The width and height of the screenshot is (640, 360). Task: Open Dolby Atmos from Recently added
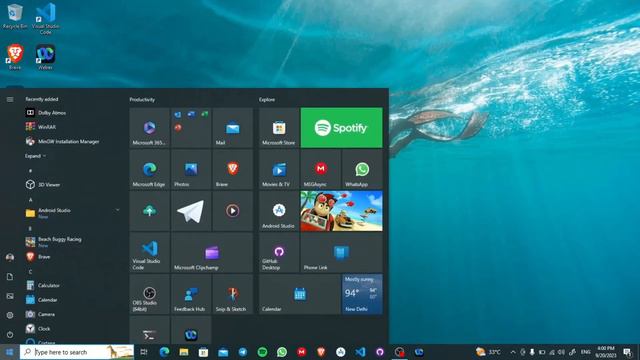pos(73,113)
